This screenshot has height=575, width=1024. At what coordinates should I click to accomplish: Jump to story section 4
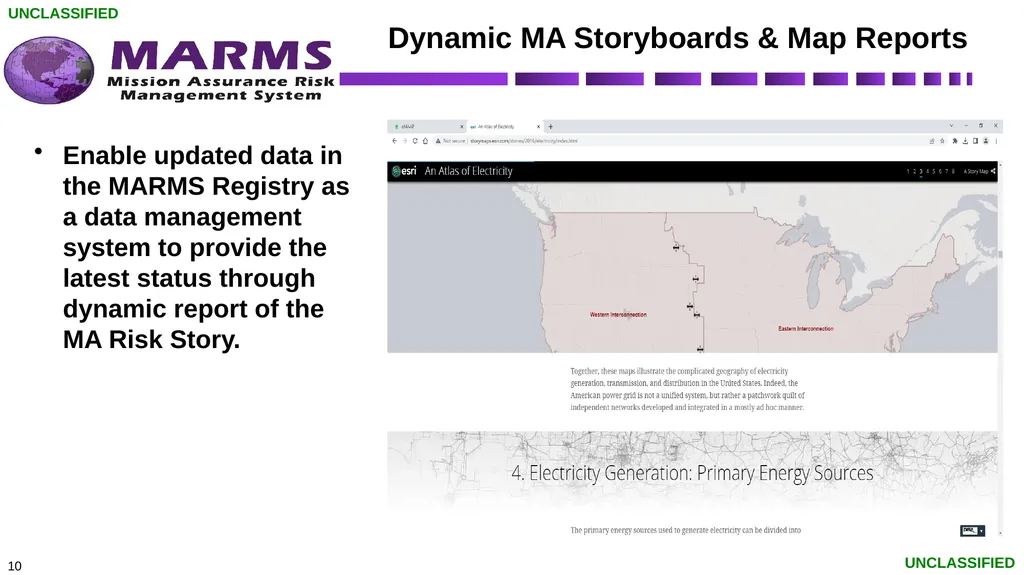click(927, 171)
